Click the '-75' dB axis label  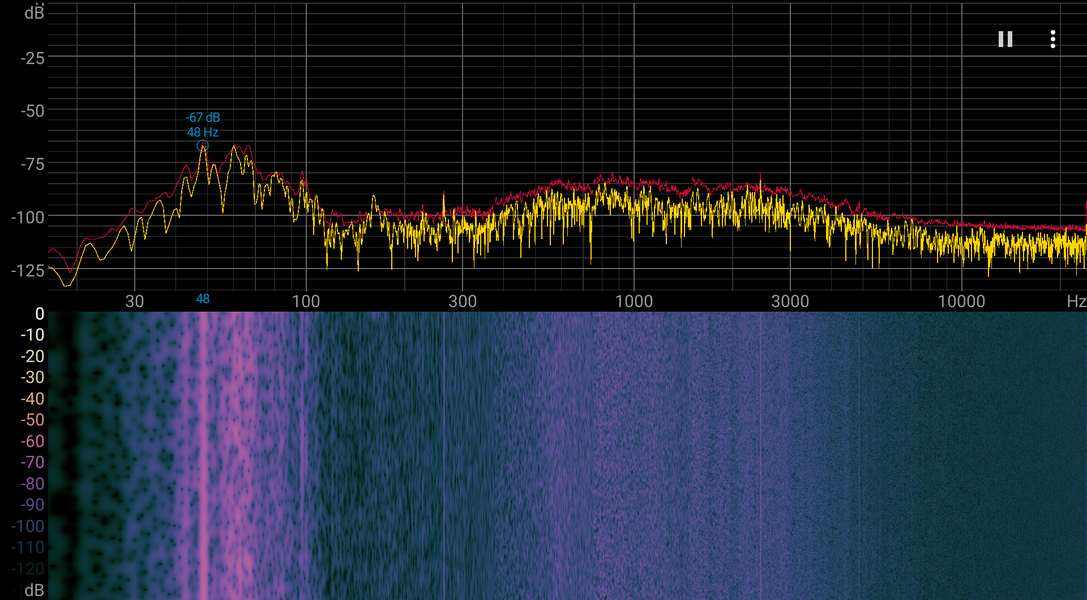click(33, 164)
